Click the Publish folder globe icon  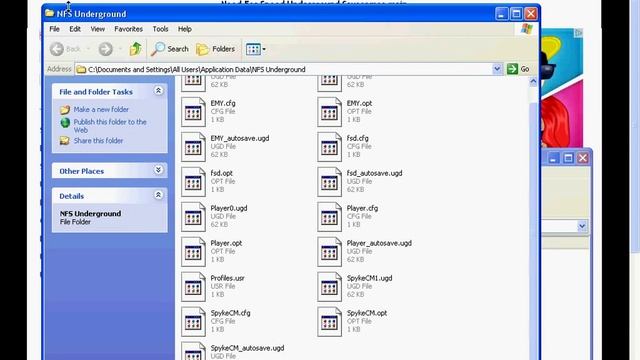[x=65, y=122]
